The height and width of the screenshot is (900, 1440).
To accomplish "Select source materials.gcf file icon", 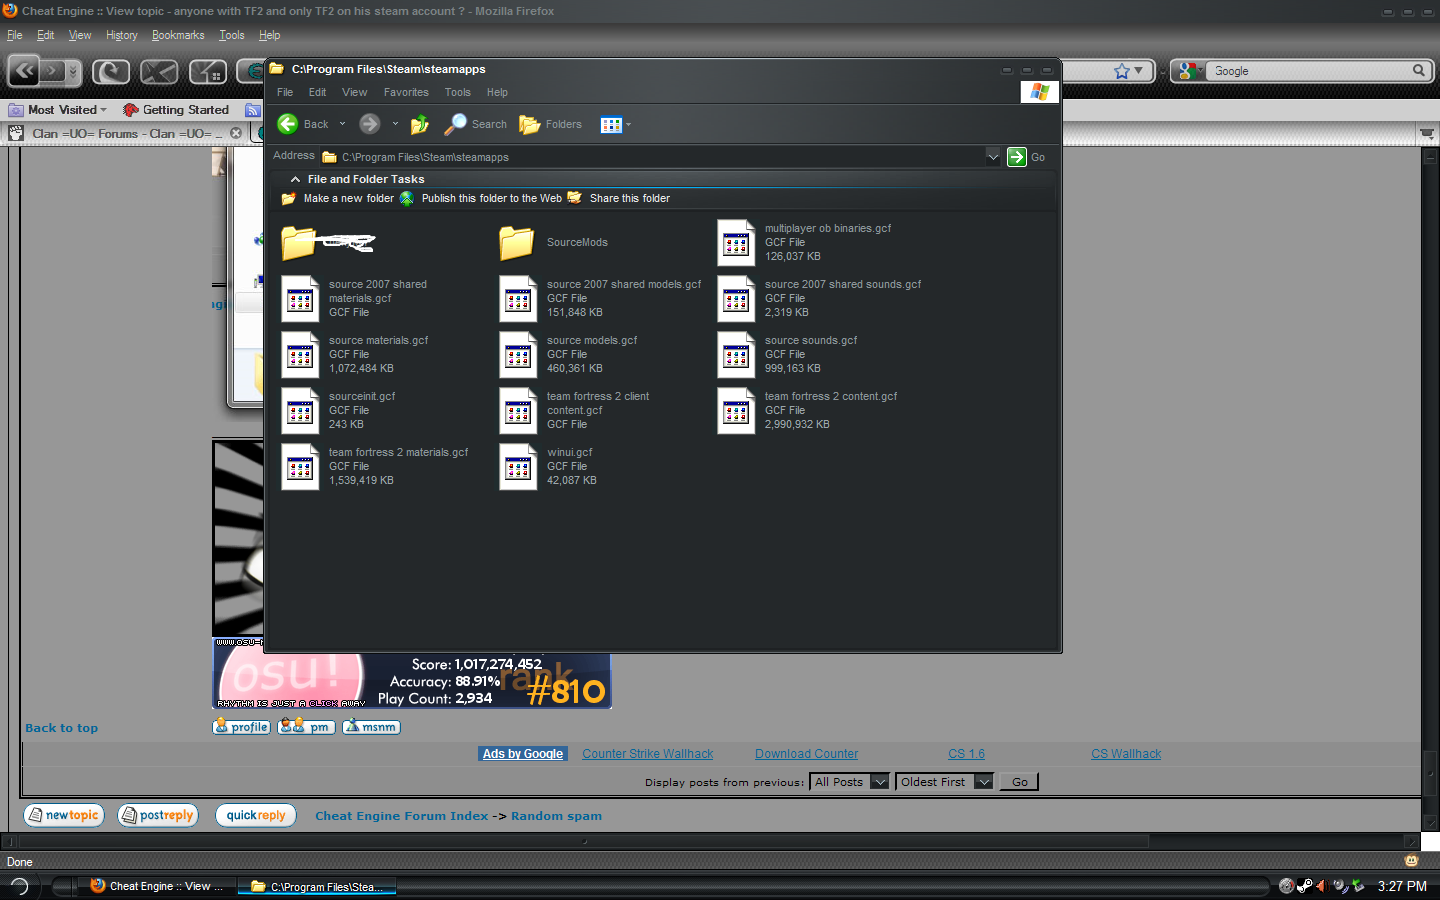I will [x=300, y=355].
